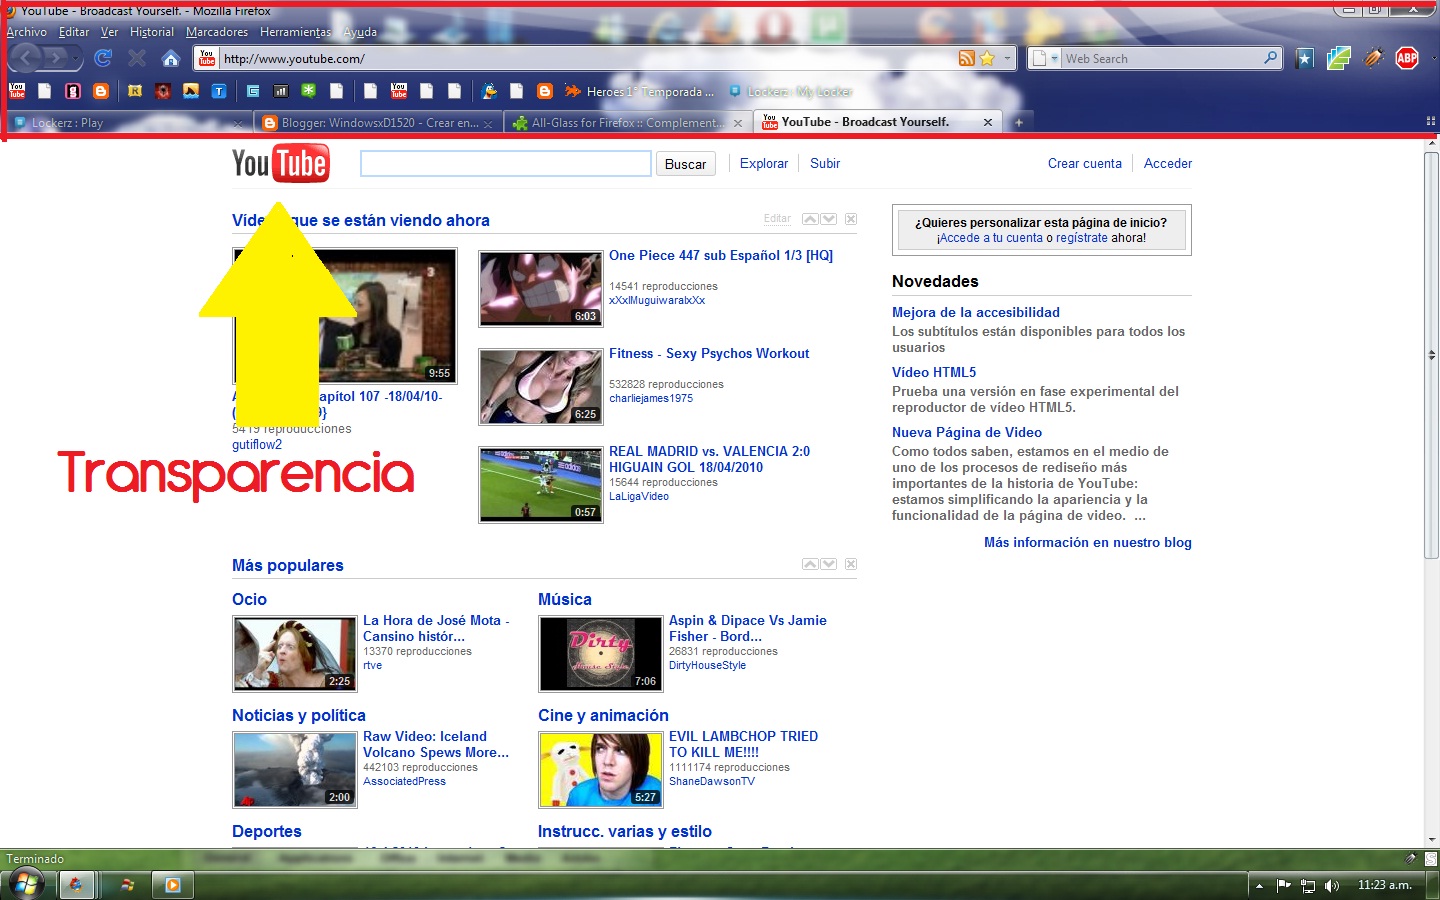Open the Heroes 1° Temporada bookmark
This screenshot has width=1440, height=900.
[640, 91]
